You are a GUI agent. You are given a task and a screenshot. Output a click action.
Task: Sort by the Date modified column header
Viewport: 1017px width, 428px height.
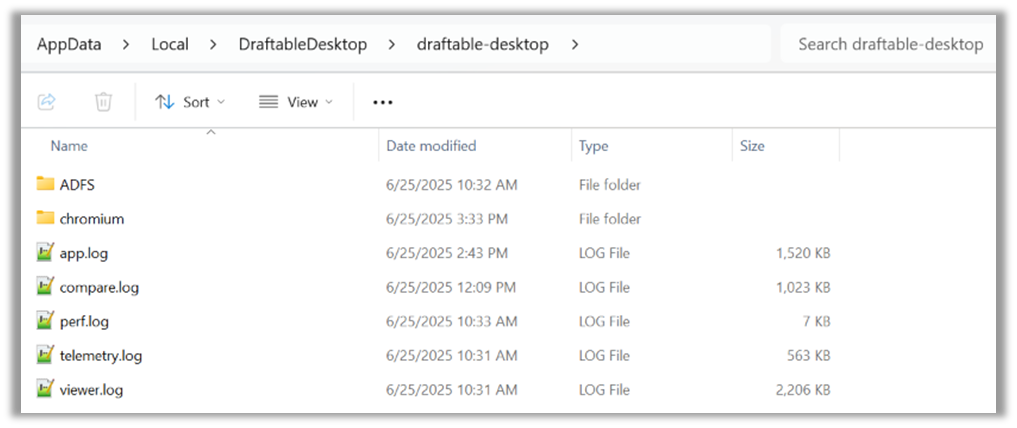(431, 146)
